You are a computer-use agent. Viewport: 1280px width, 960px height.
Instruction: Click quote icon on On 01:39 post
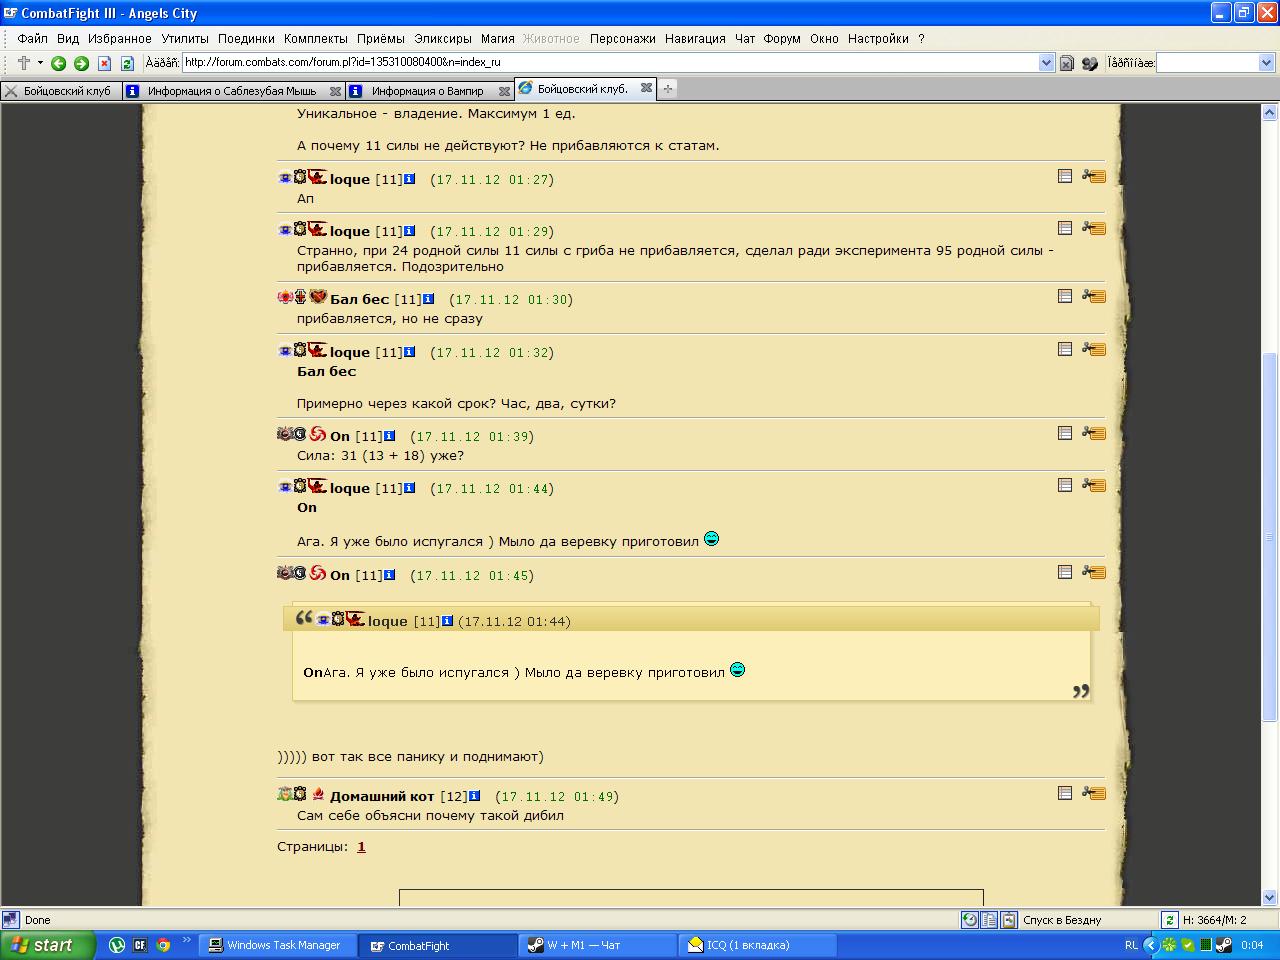coord(1065,433)
